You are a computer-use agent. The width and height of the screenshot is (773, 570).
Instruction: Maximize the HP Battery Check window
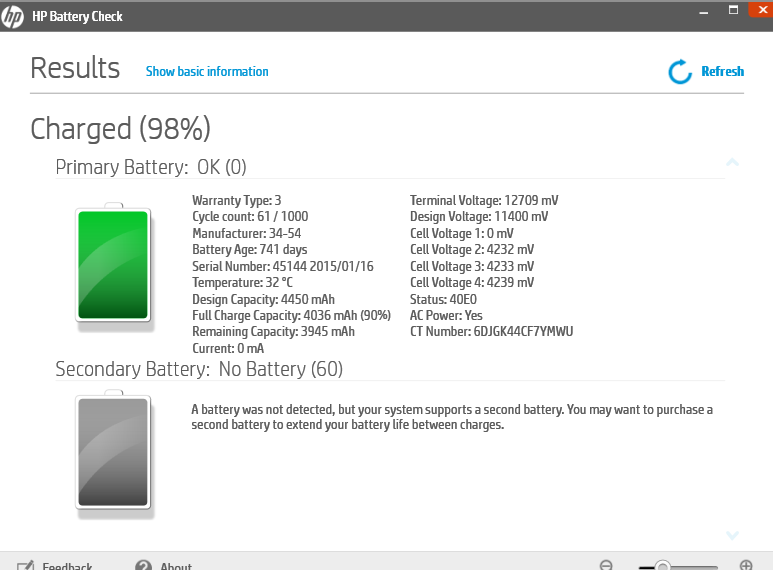[x=734, y=10]
